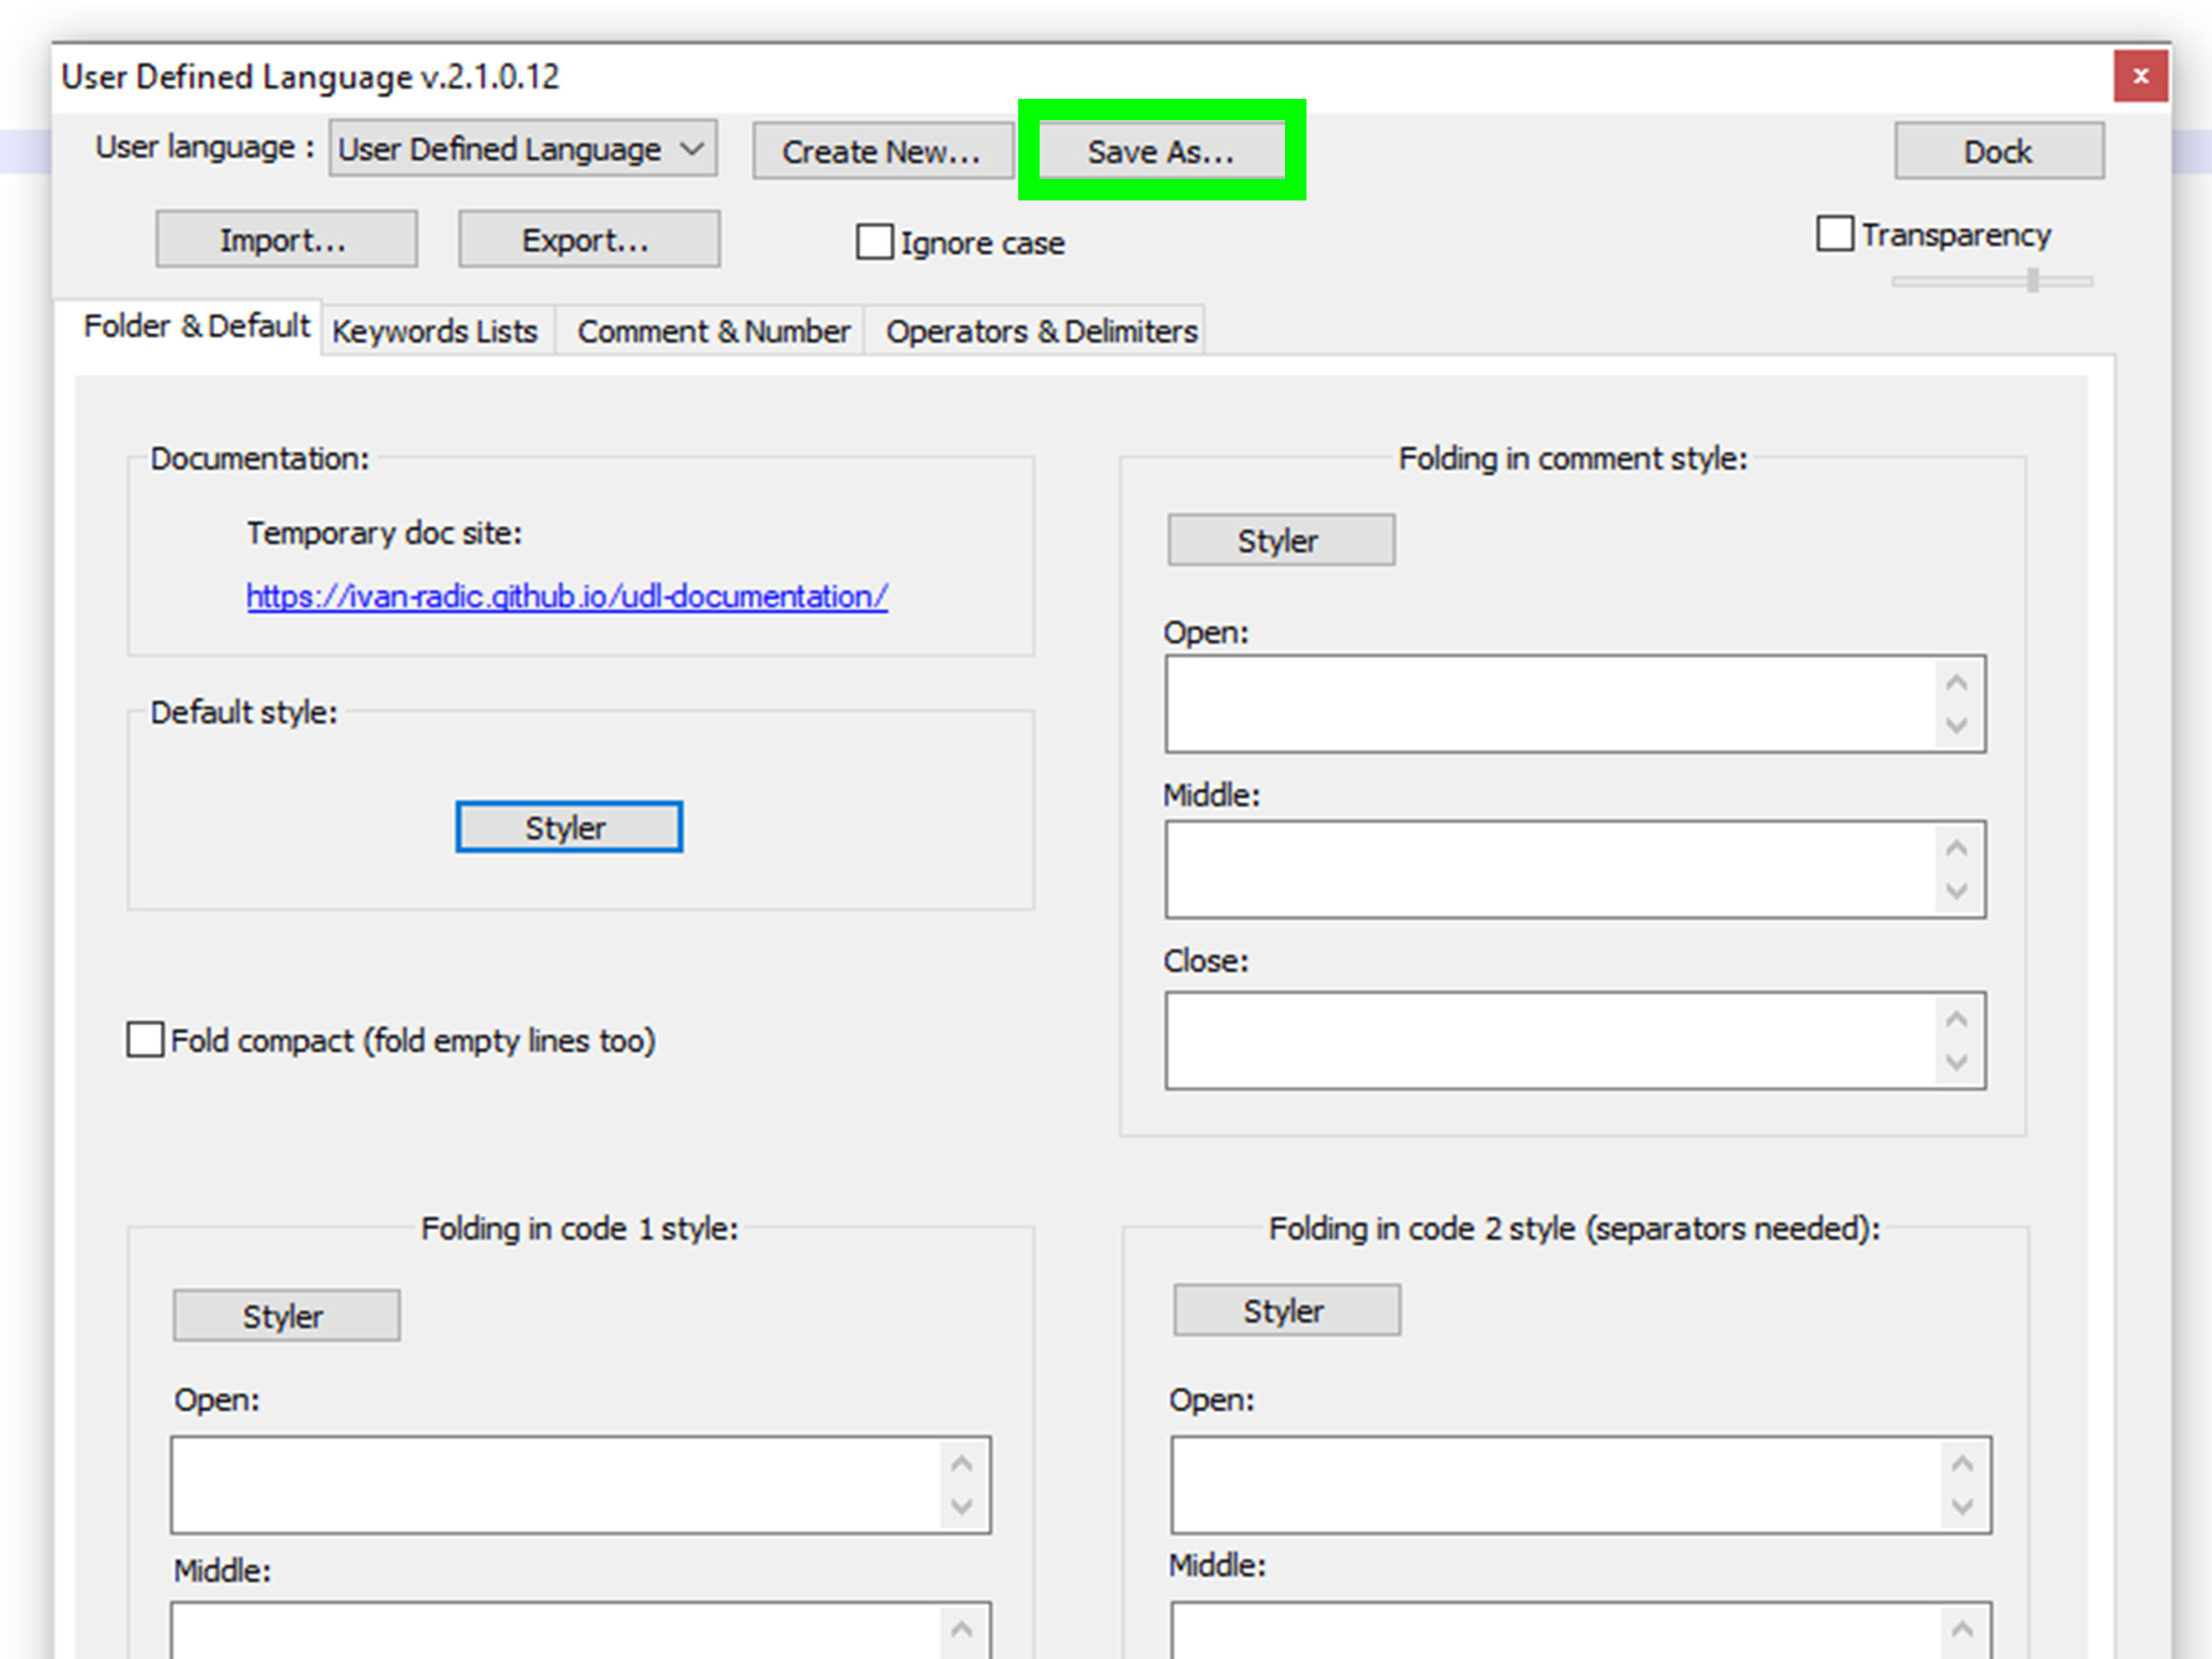
Task: Click scroll-up arrow in comment Middle field
Action: click(1957, 848)
